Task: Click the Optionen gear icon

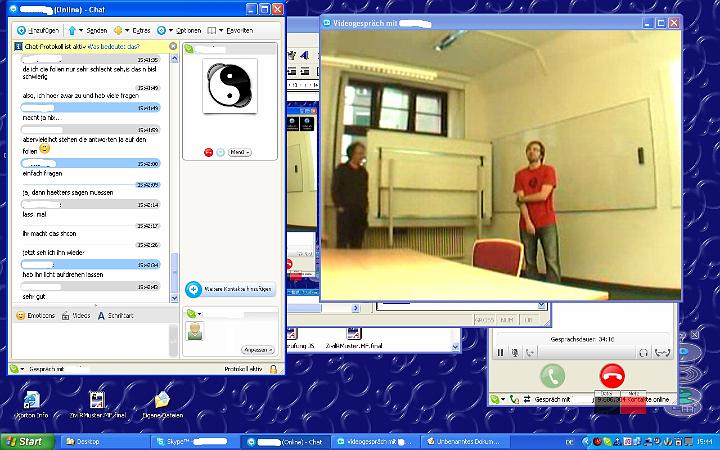Action: click(x=161, y=30)
